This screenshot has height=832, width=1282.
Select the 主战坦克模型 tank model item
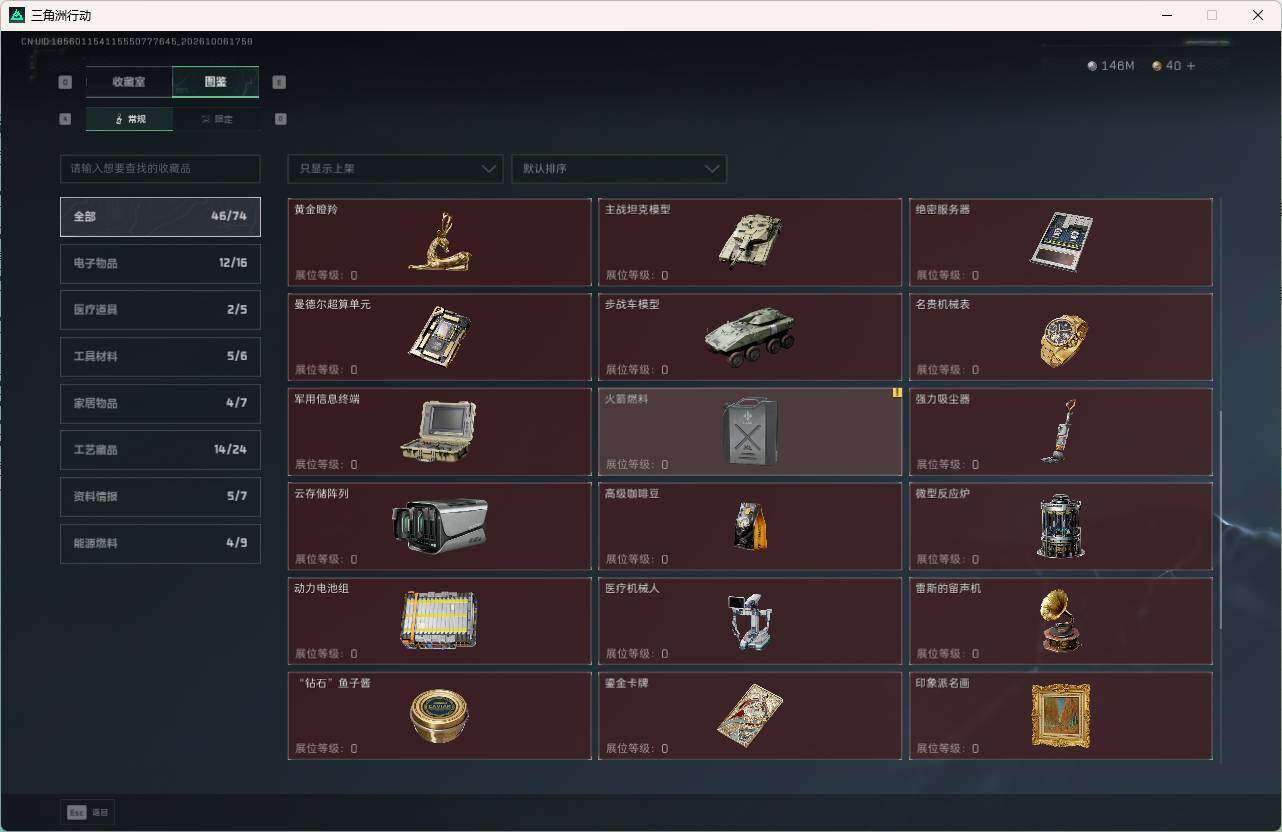point(750,242)
